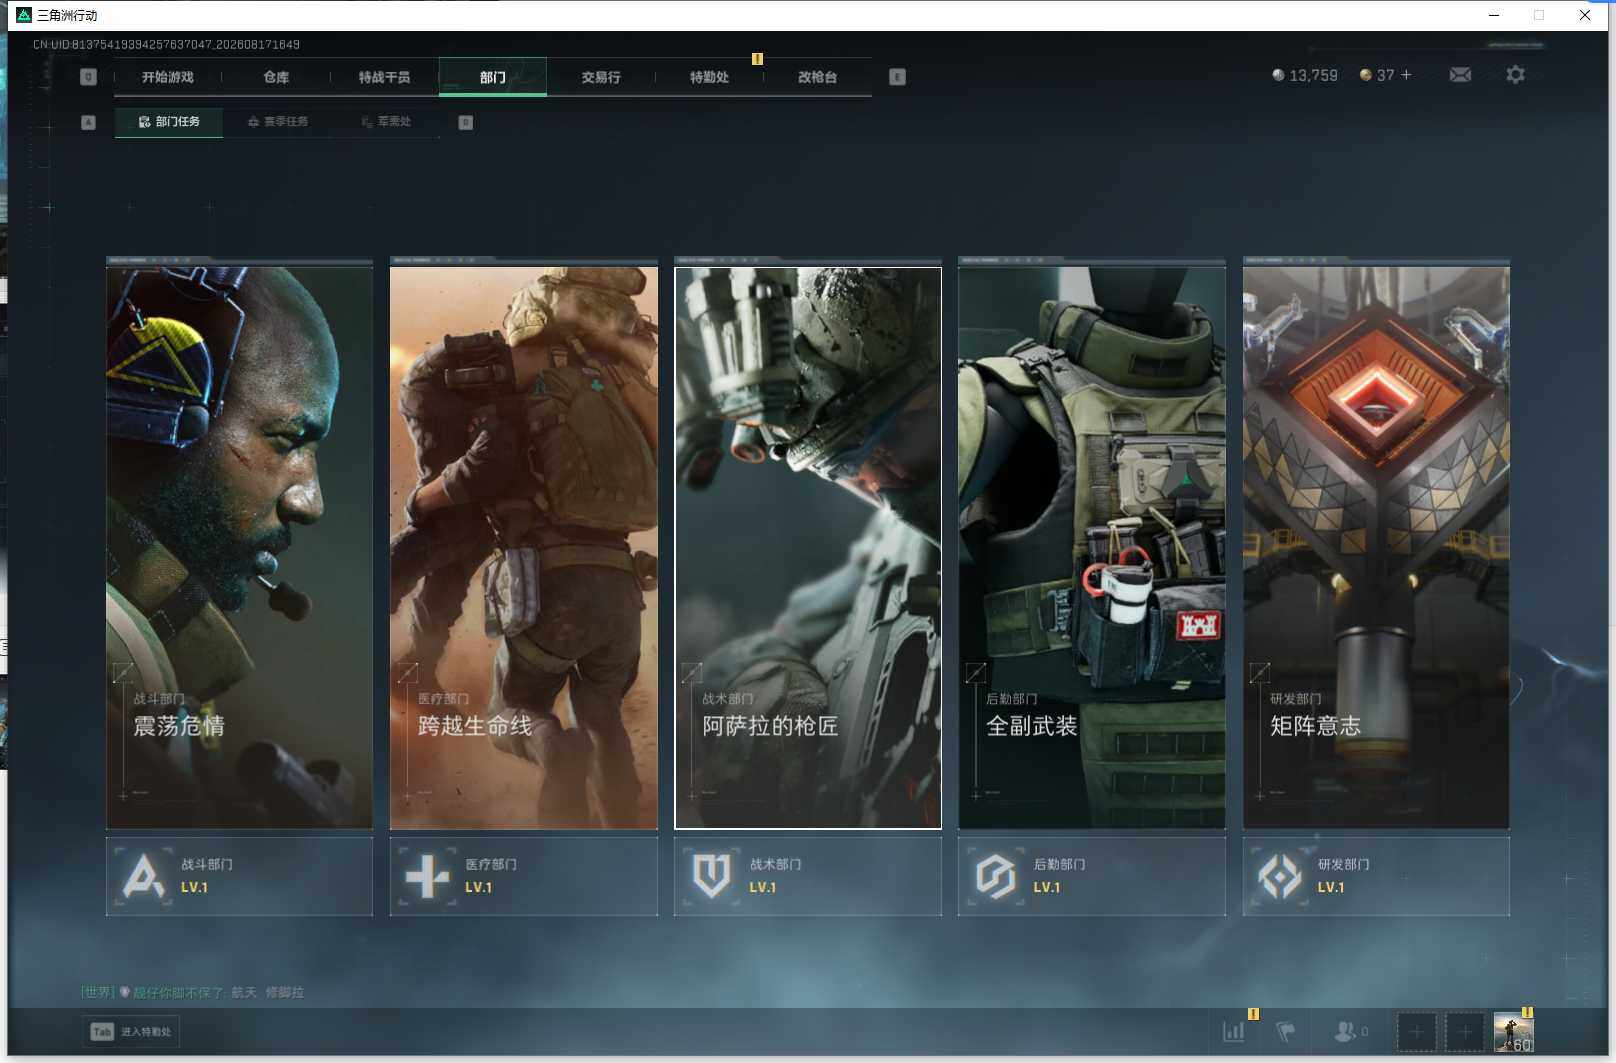Click the 后勤部门 LV.1 button

pos(1091,876)
